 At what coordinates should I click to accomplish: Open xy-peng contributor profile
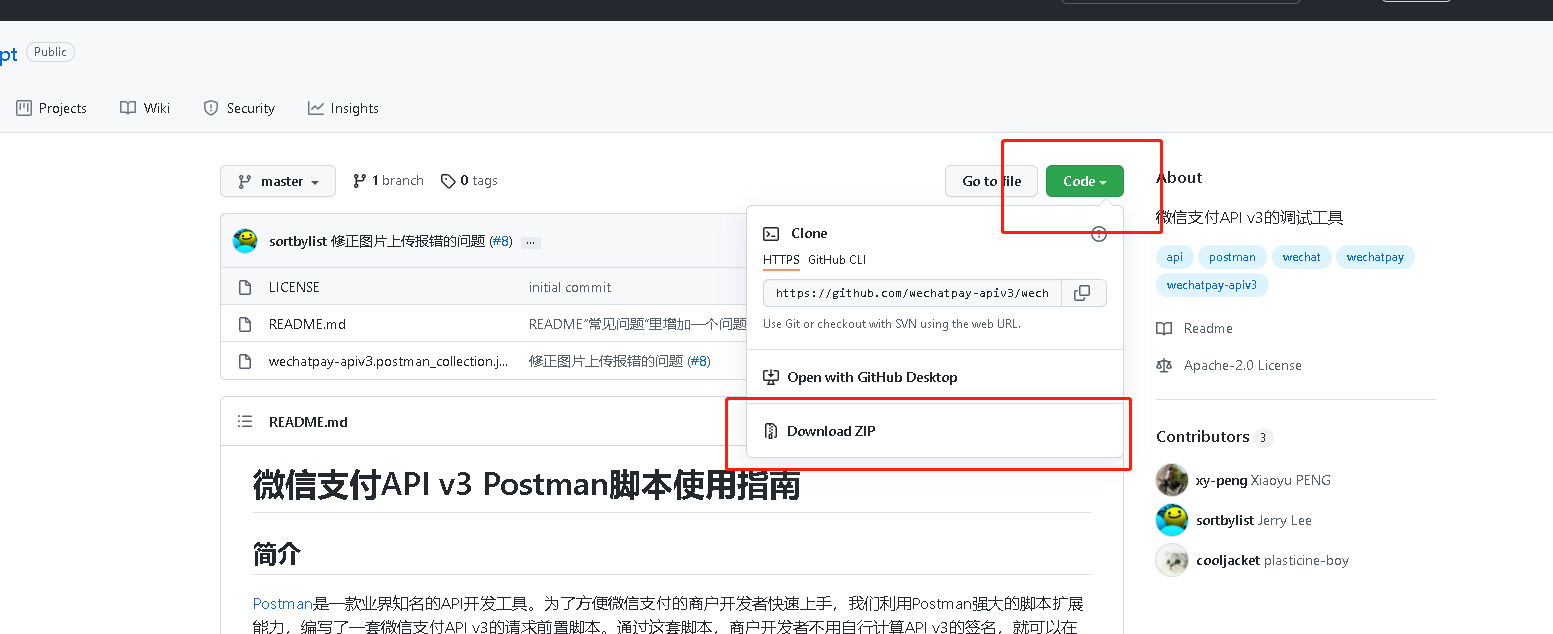pyautogui.click(x=1263, y=480)
